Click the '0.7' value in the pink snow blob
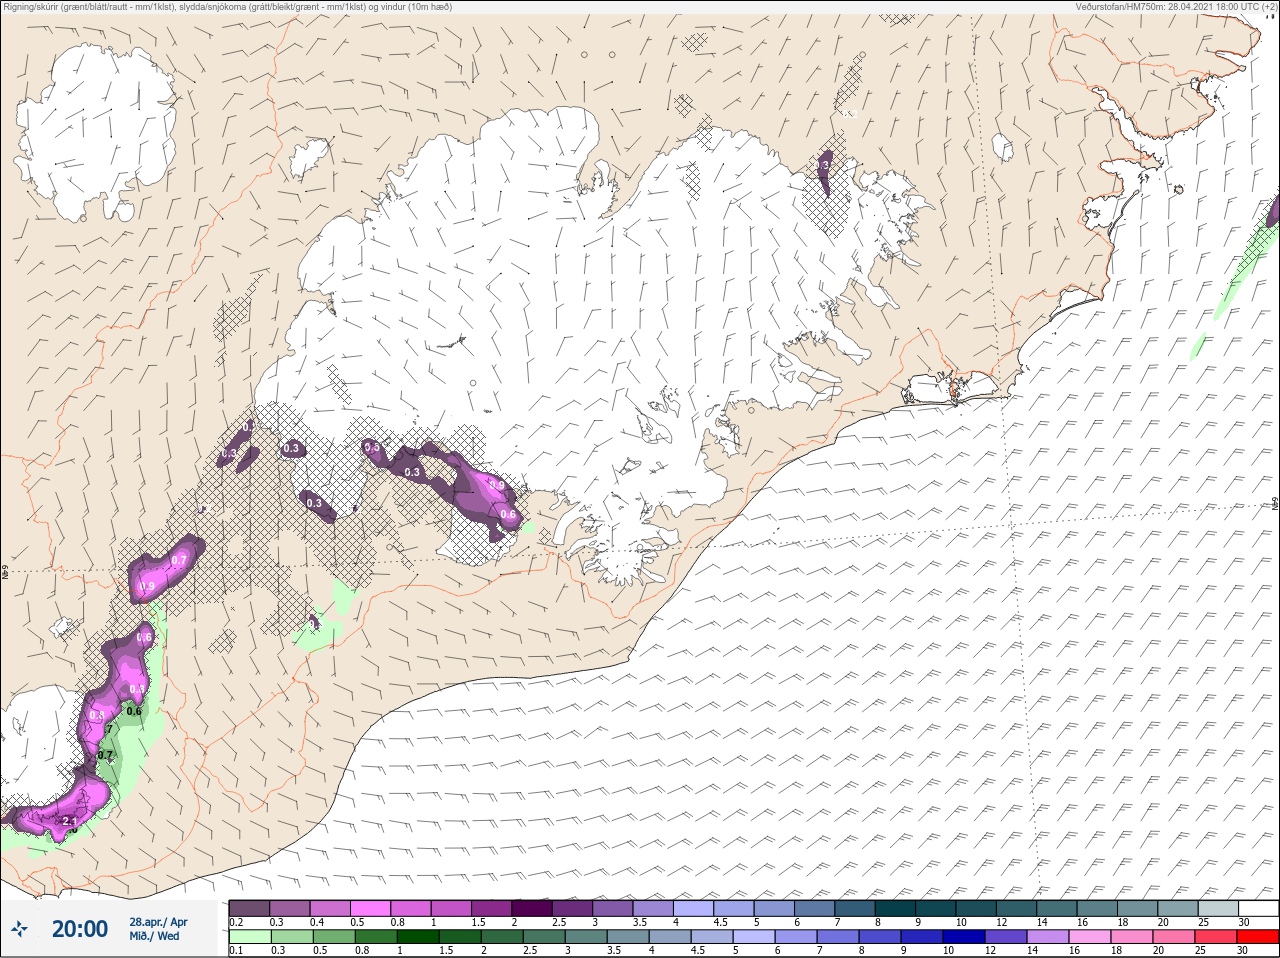 [179, 560]
